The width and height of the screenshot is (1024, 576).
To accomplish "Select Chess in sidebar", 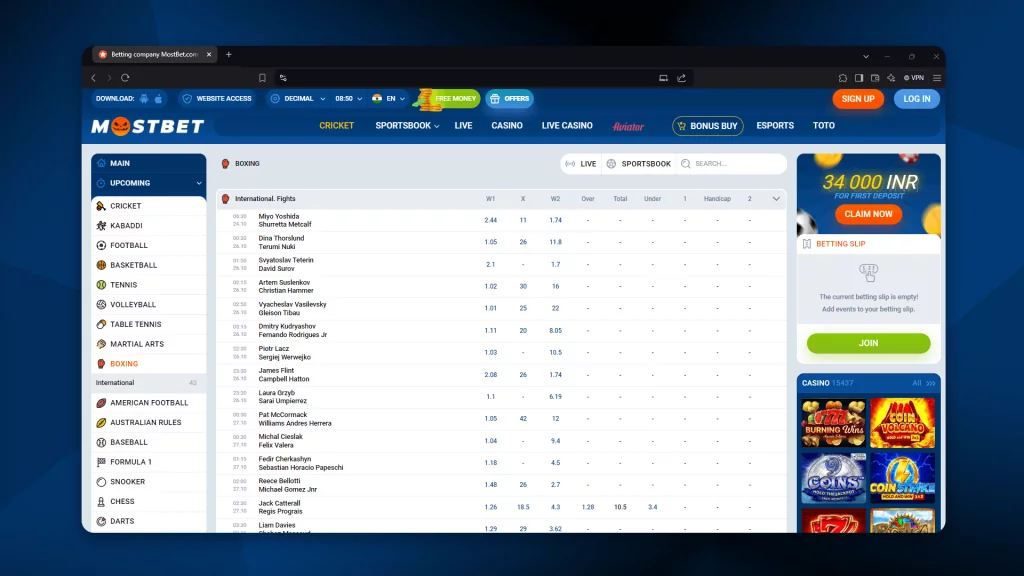I will (149, 502).
